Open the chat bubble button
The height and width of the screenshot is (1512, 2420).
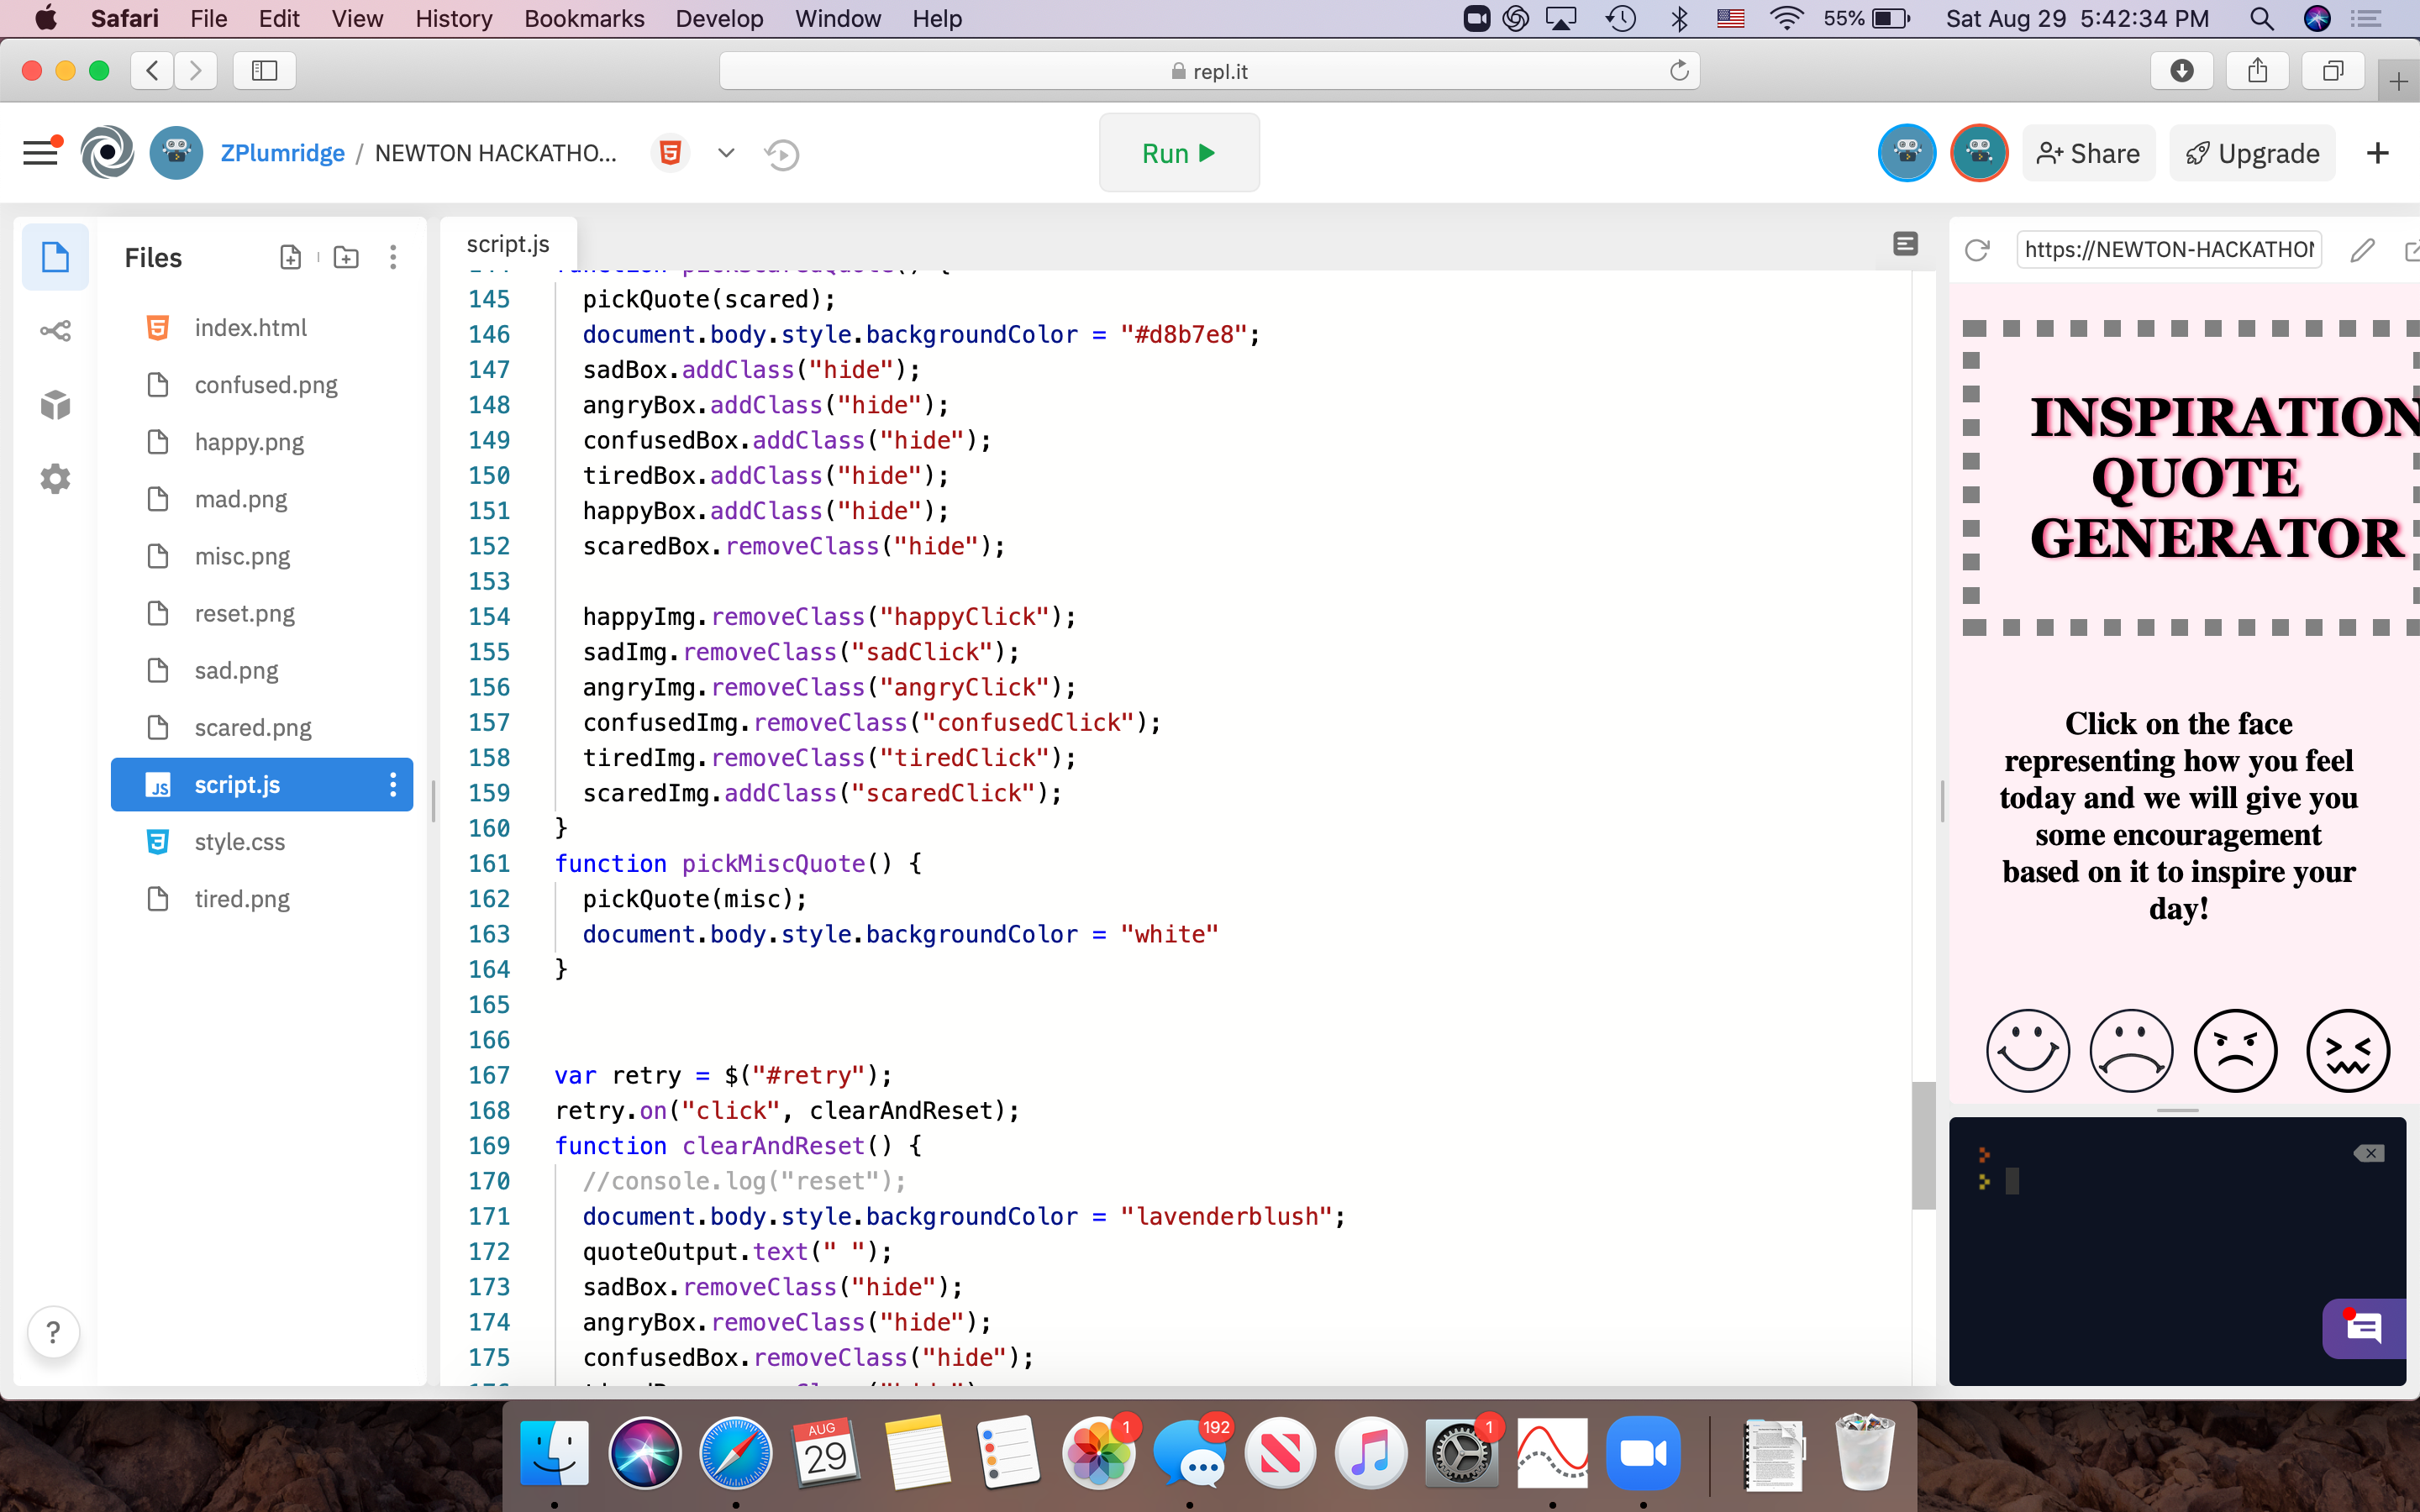click(x=2364, y=1329)
